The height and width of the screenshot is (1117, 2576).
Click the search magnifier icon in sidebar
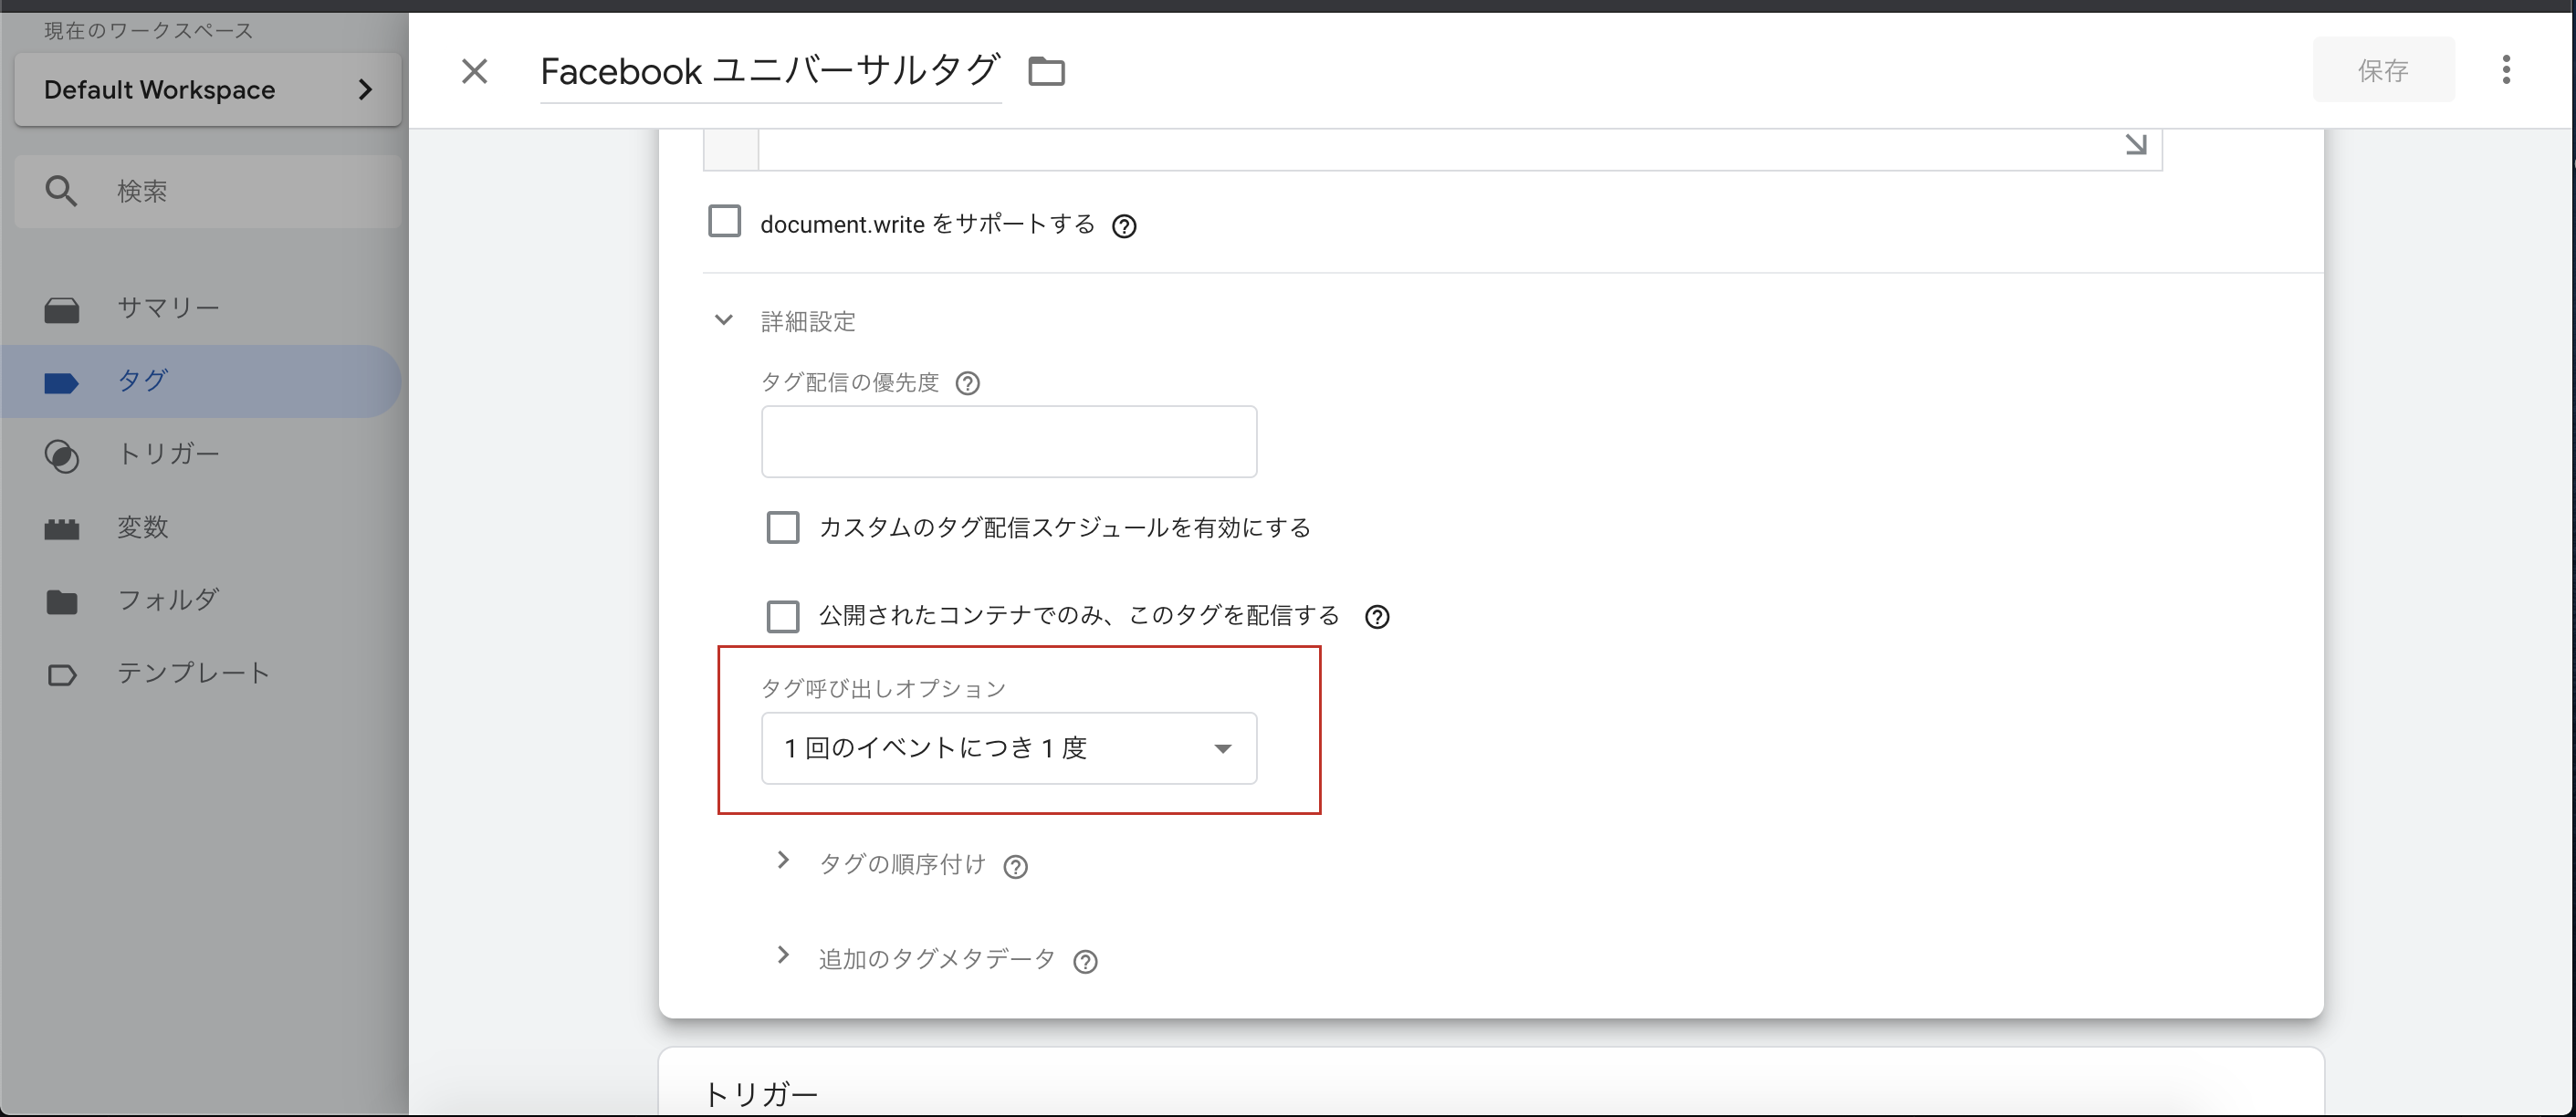(61, 191)
